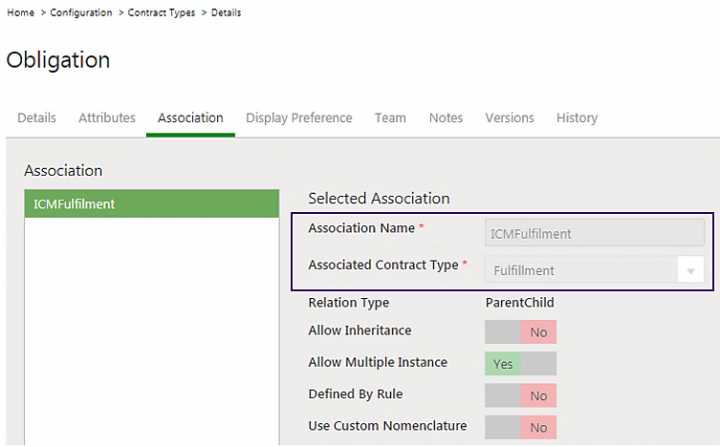Toggle the Defined By Rule switch
720x447 pixels.
[520, 396]
